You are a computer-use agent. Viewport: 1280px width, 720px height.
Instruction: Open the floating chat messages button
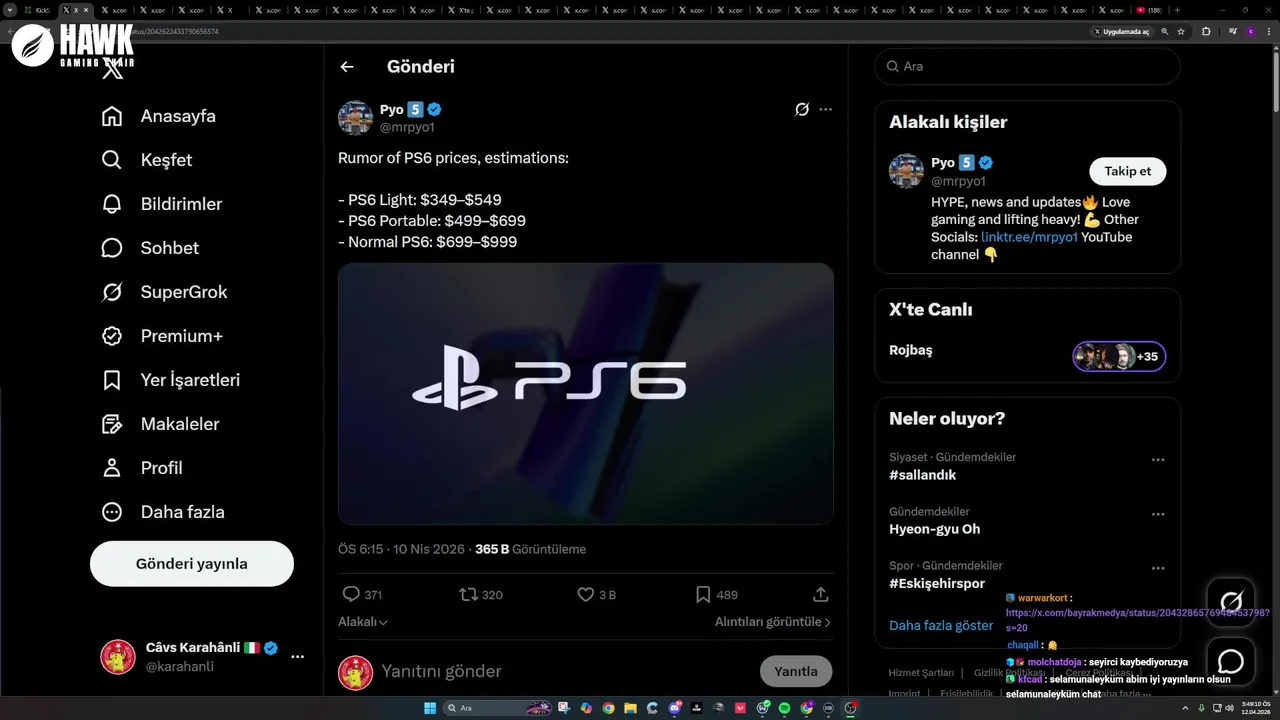click(x=1231, y=662)
